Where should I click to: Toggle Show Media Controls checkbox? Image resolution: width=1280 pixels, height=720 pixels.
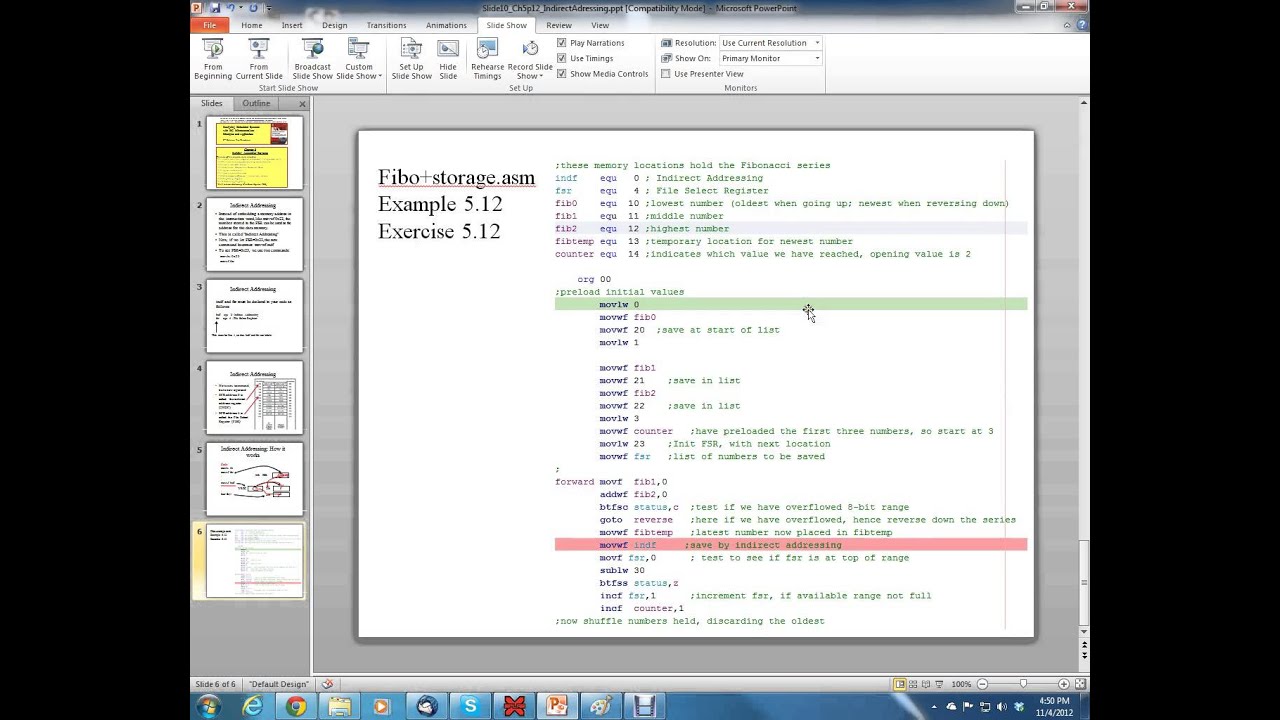562,74
